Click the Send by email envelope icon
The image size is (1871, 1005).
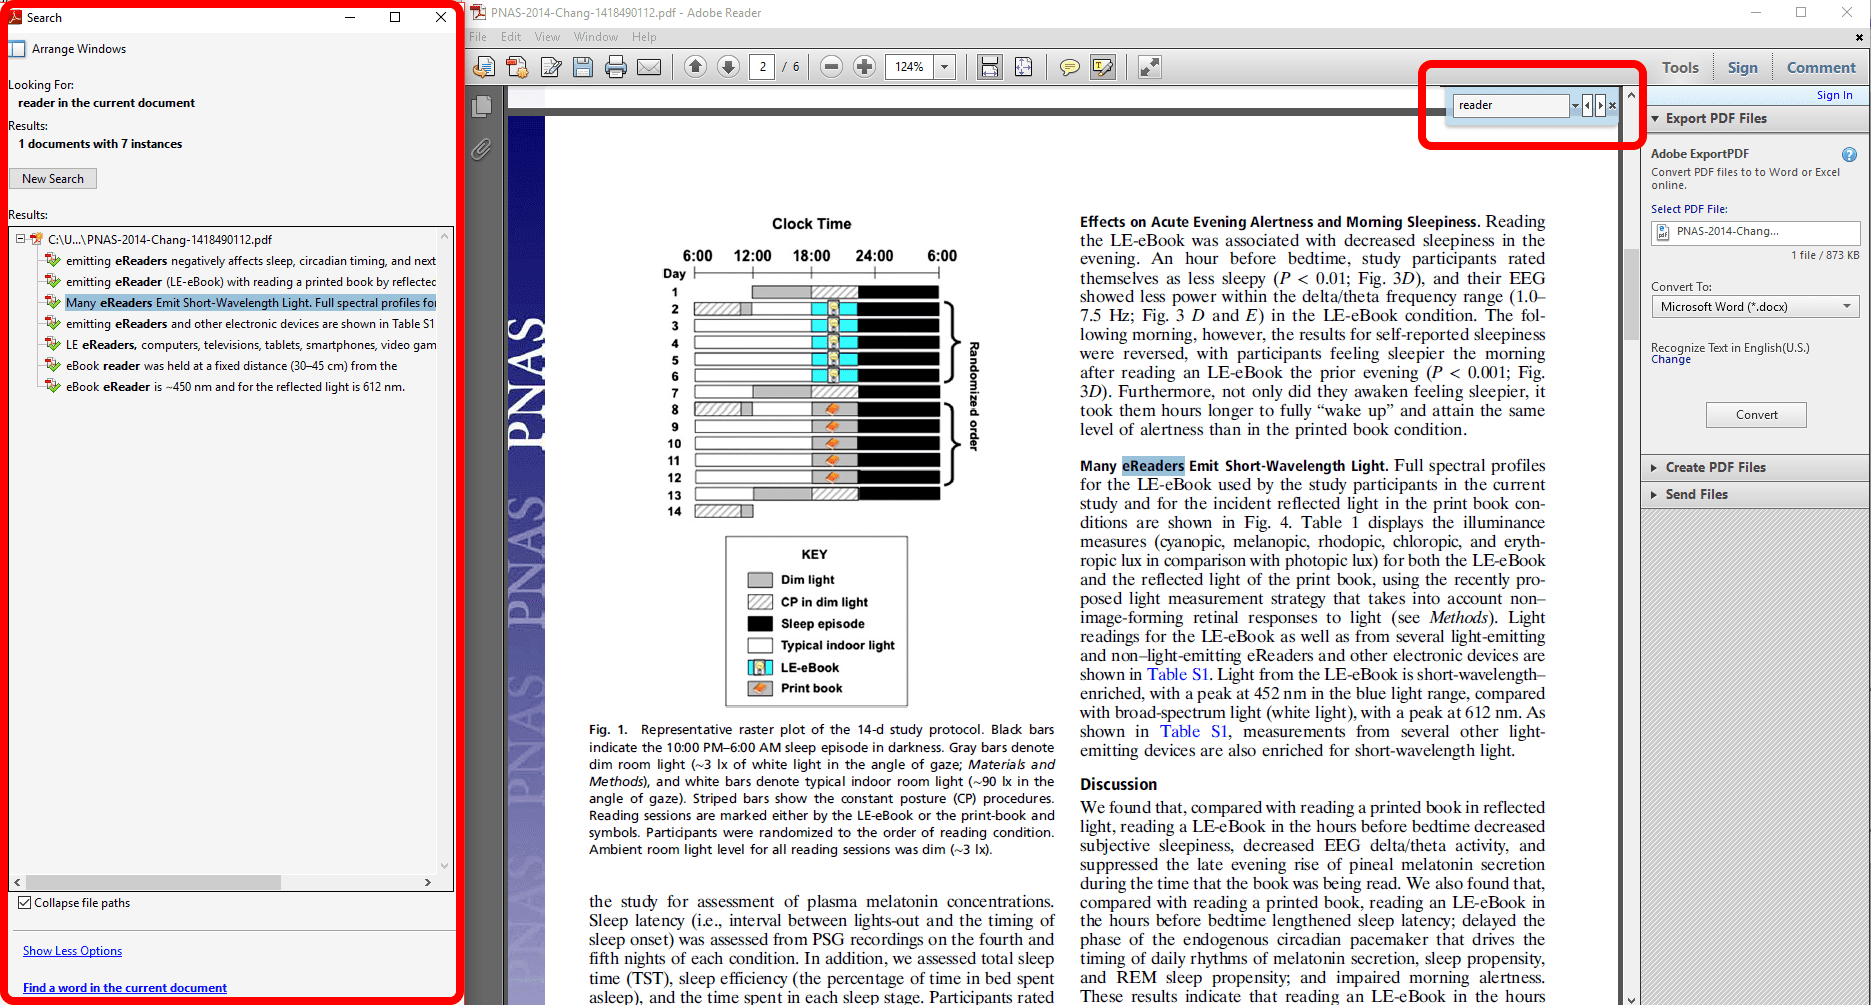(649, 67)
